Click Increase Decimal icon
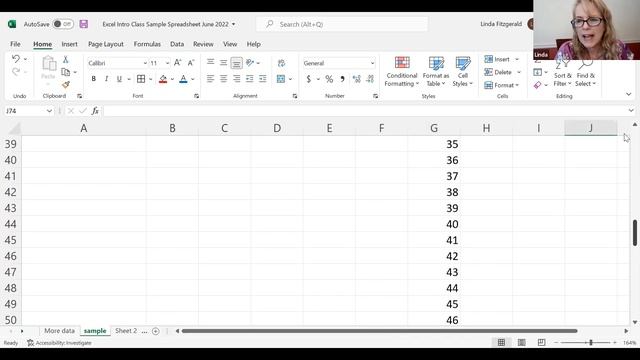The width and height of the screenshot is (640, 360). pos(356,79)
